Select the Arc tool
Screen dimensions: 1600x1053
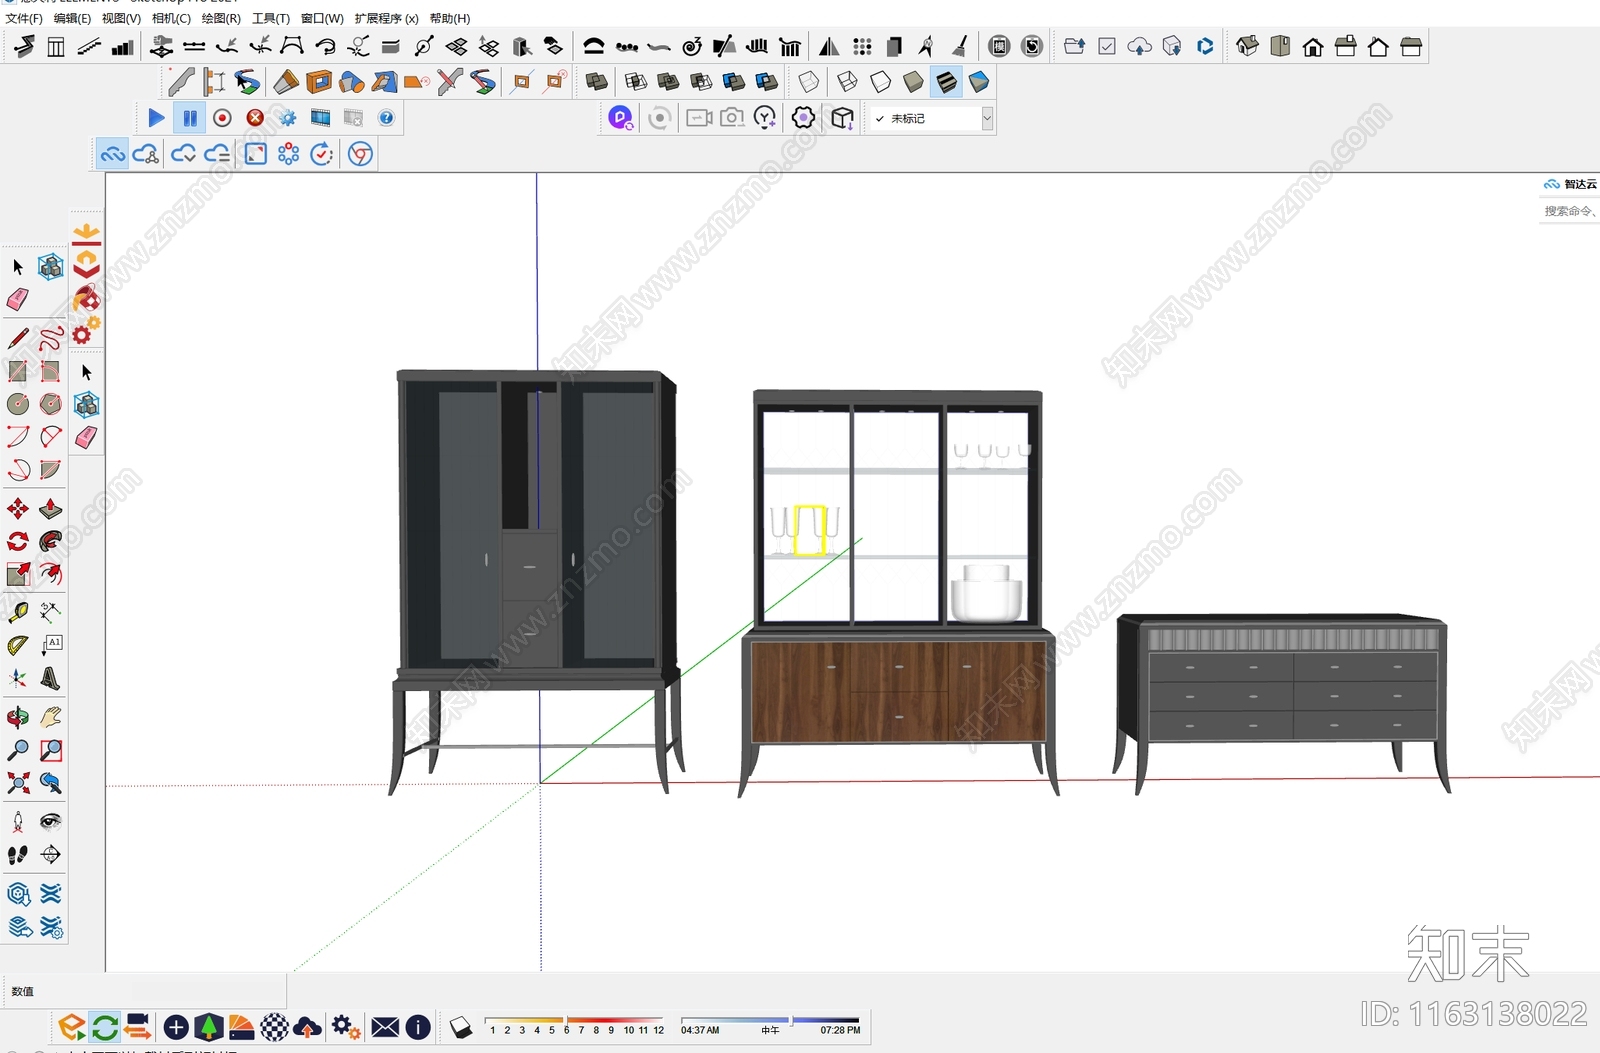coord(17,437)
